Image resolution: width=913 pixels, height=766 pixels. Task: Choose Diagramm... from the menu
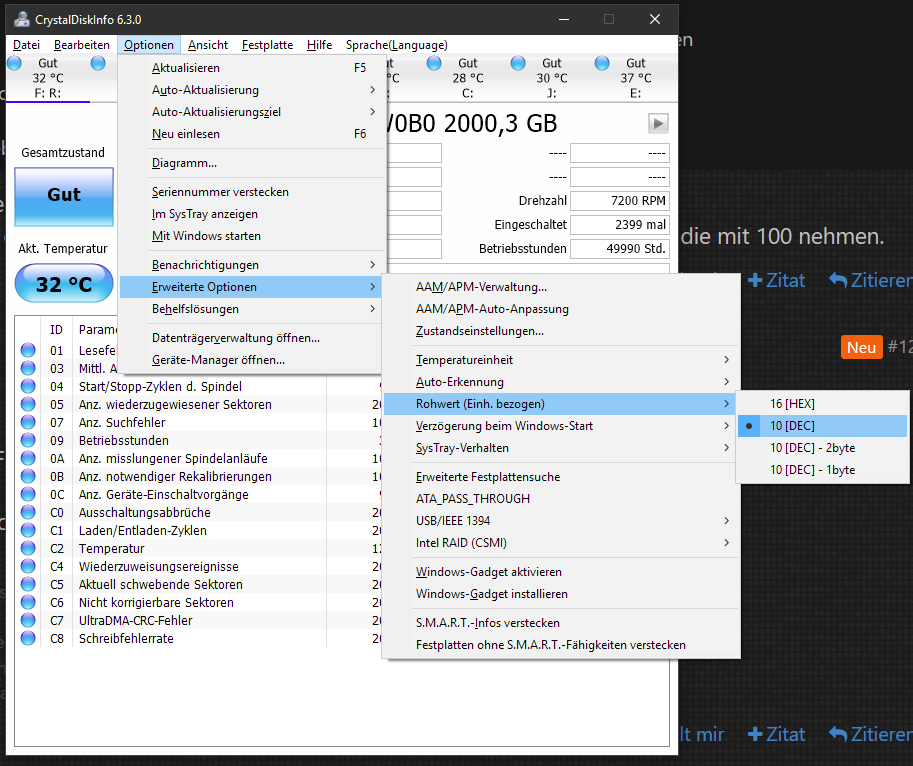tap(252, 163)
